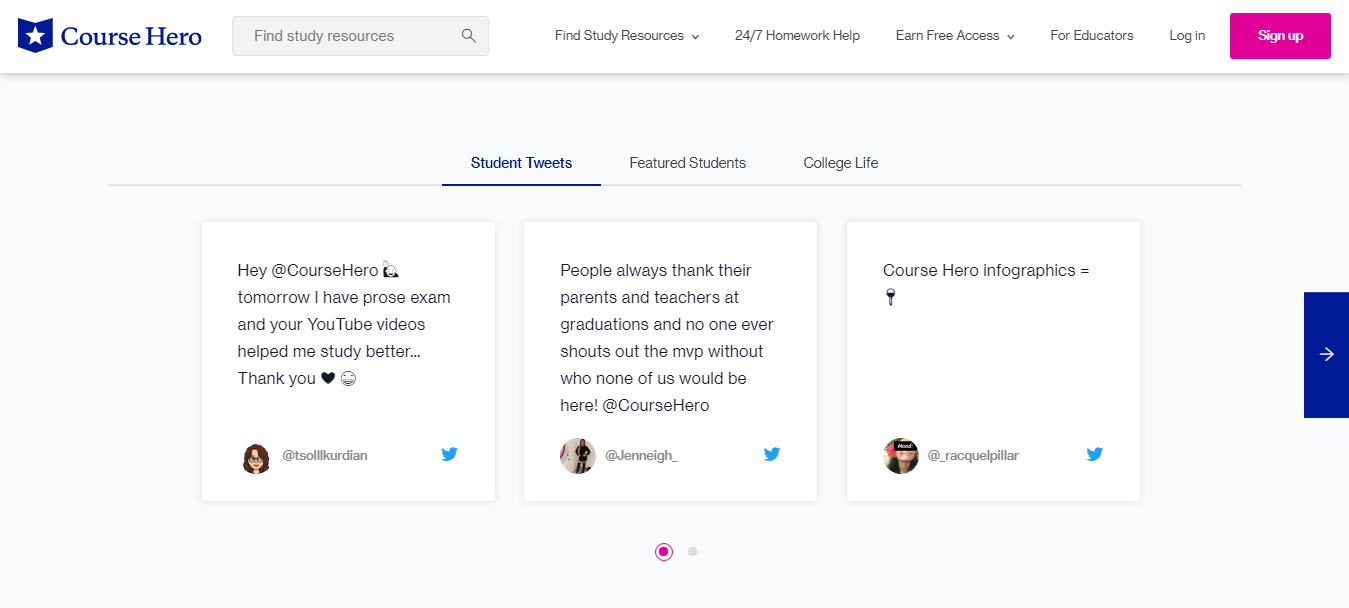Open Twitter icon on @Jenneigh_ tweet
This screenshot has width=1349, height=608.
coord(772,454)
